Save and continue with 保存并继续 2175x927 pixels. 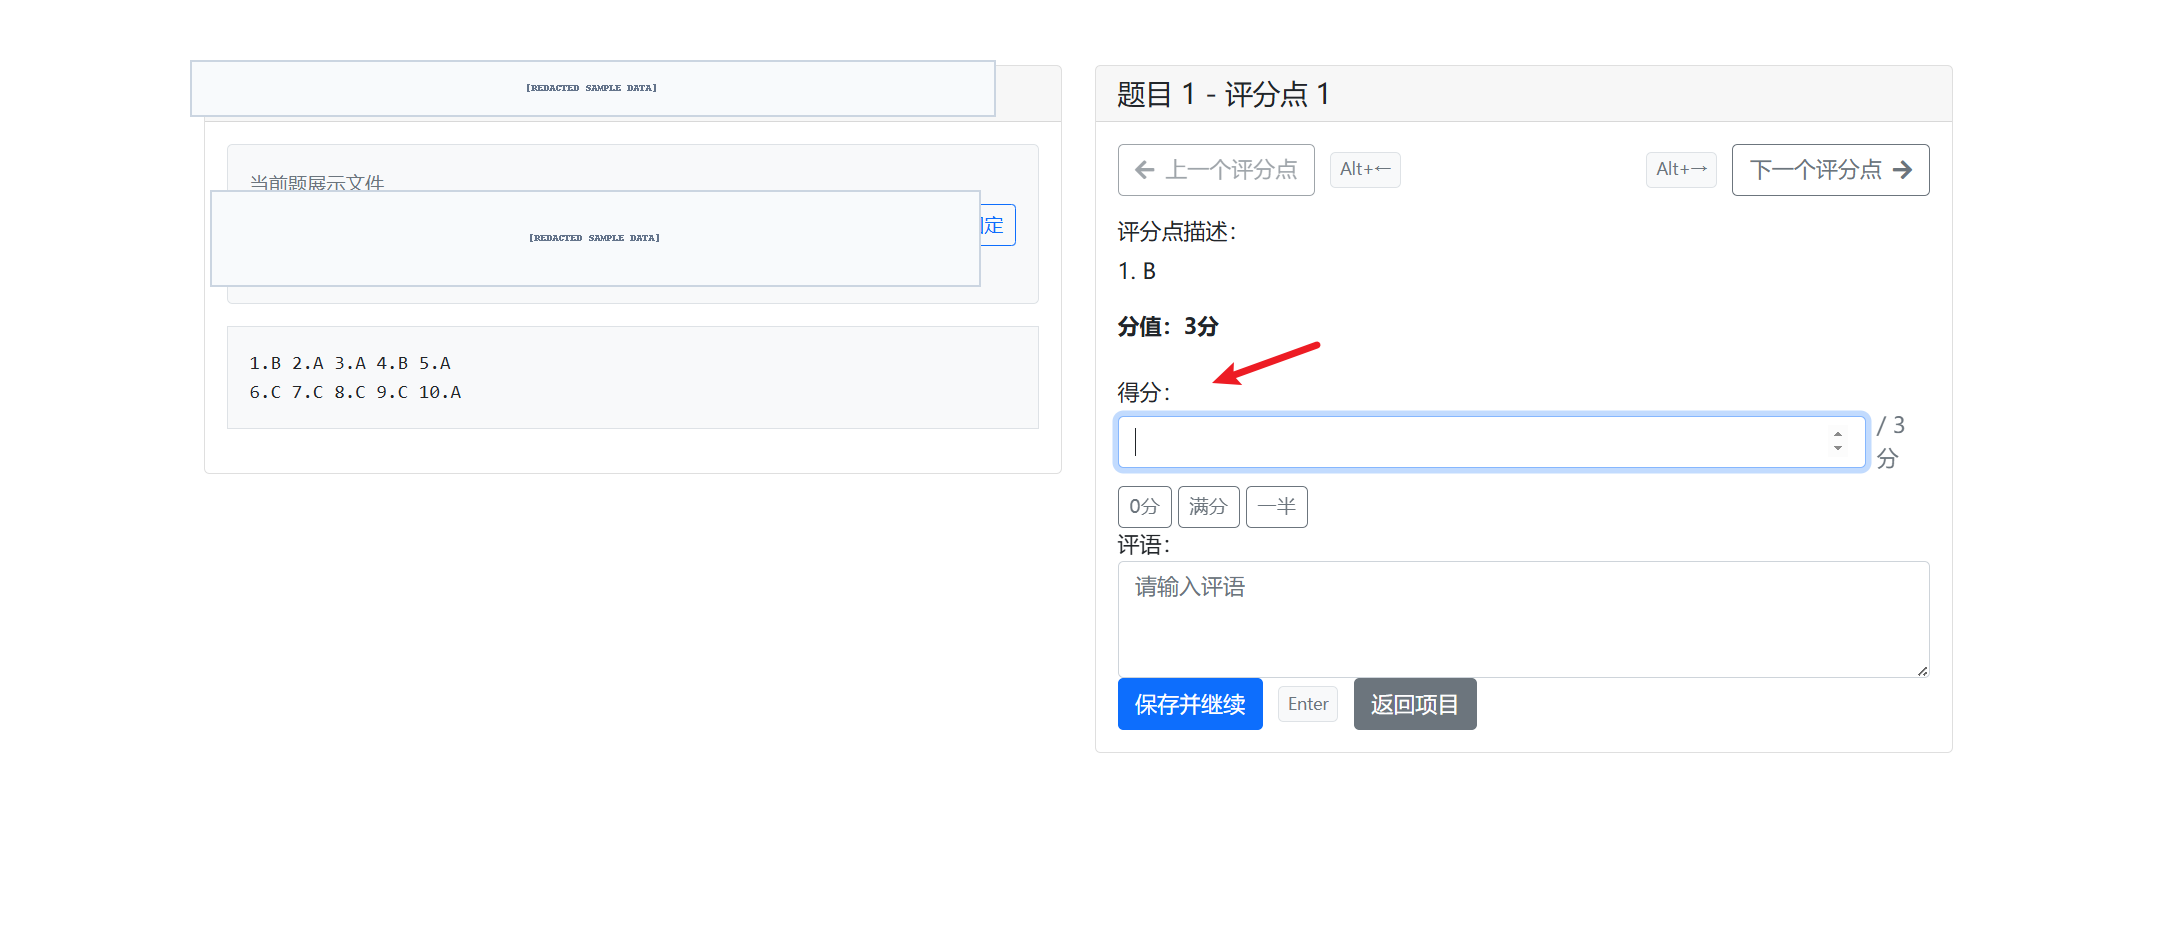point(1190,704)
